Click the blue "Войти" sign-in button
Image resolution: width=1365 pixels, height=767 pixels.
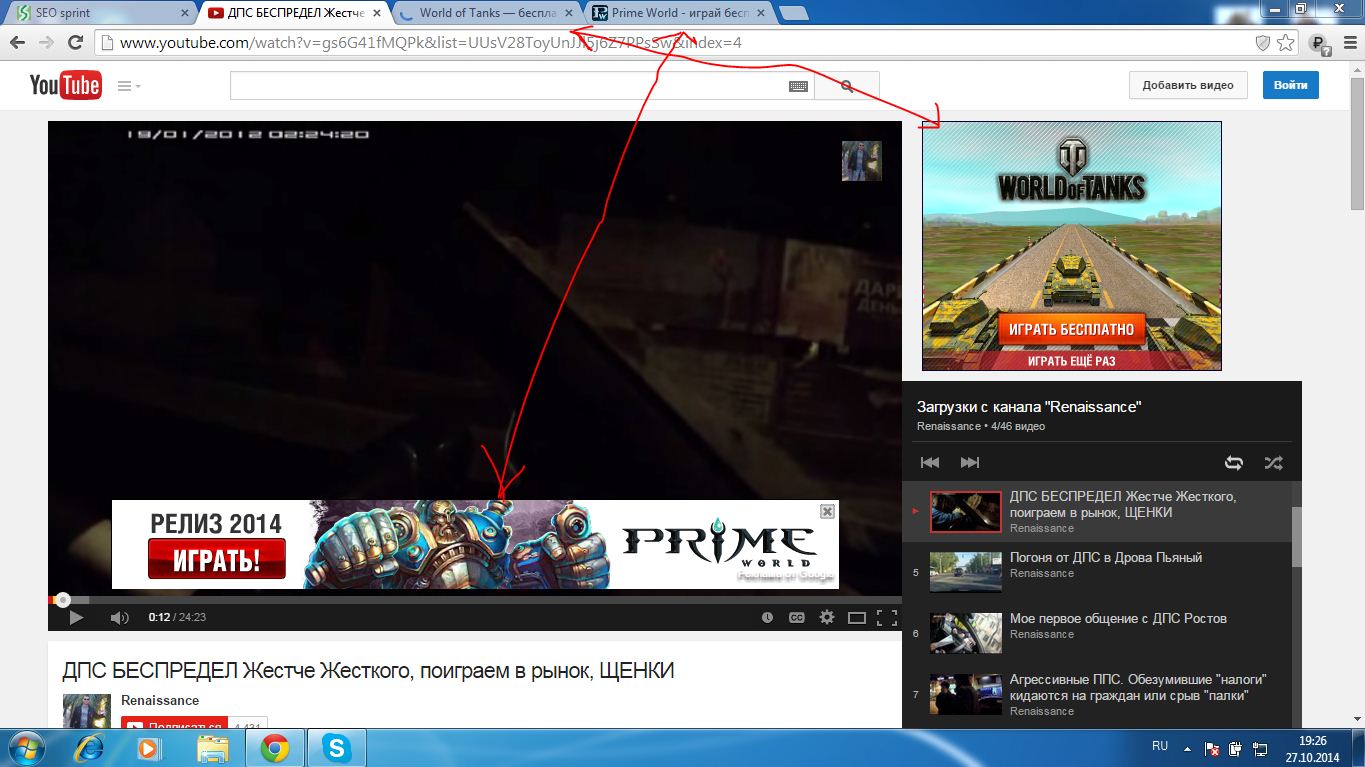[x=1291, y=85]
